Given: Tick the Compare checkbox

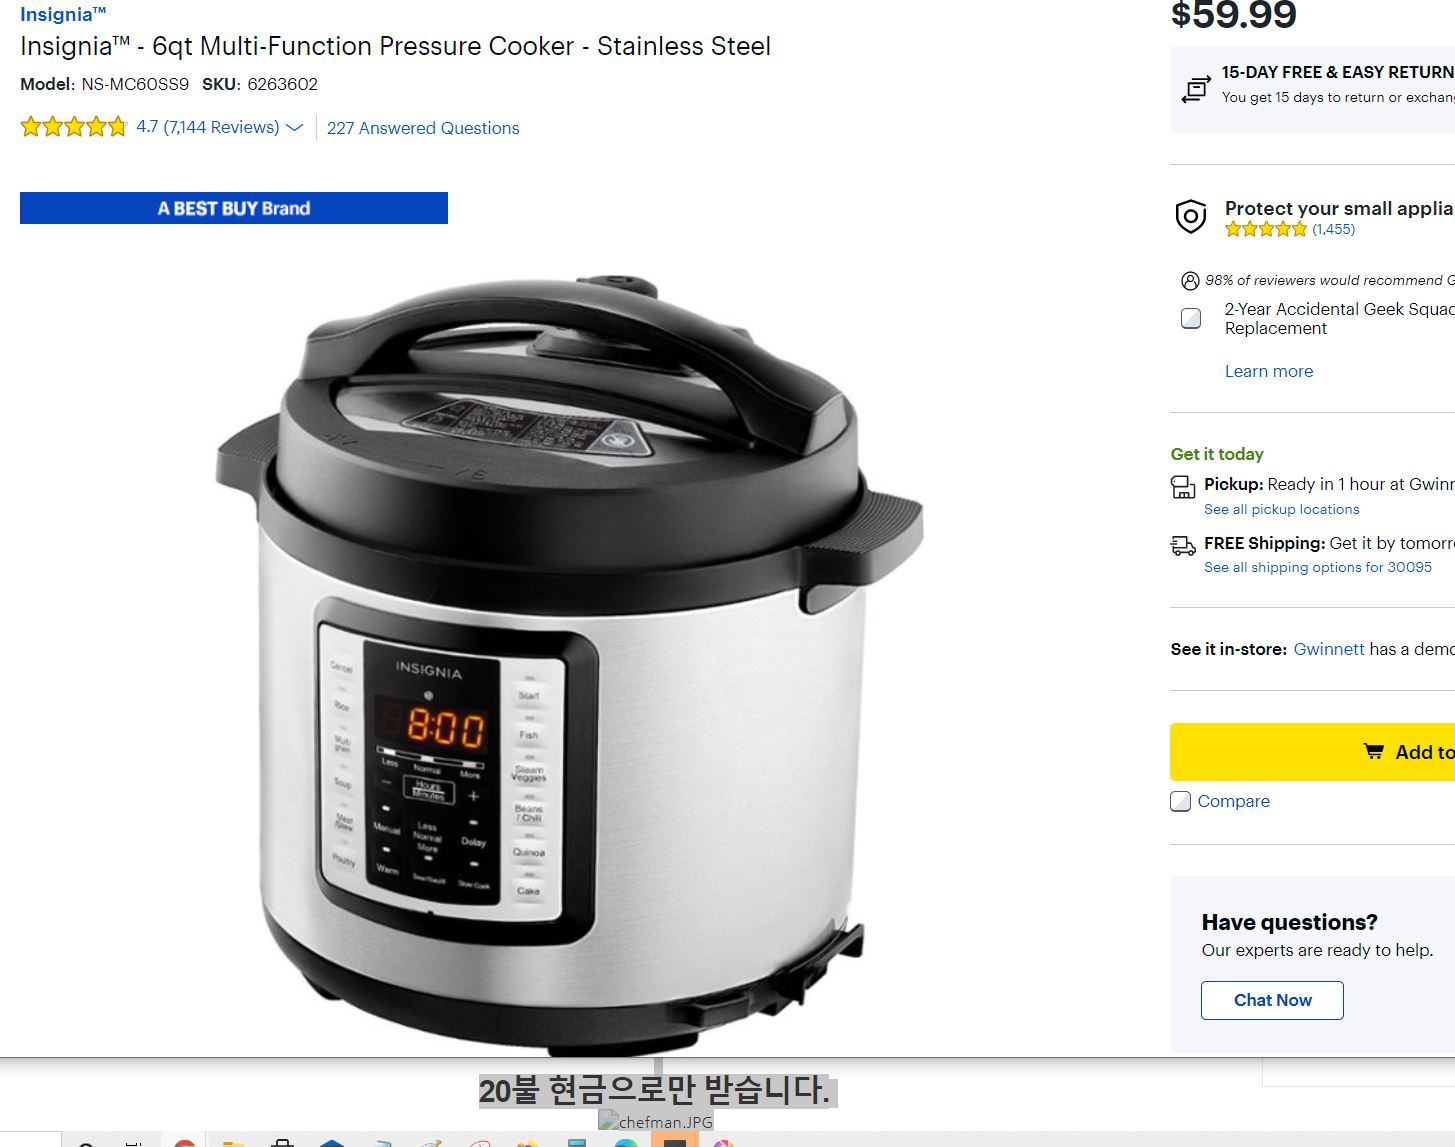Looking at the screenshot, I should pos(1181,801).
